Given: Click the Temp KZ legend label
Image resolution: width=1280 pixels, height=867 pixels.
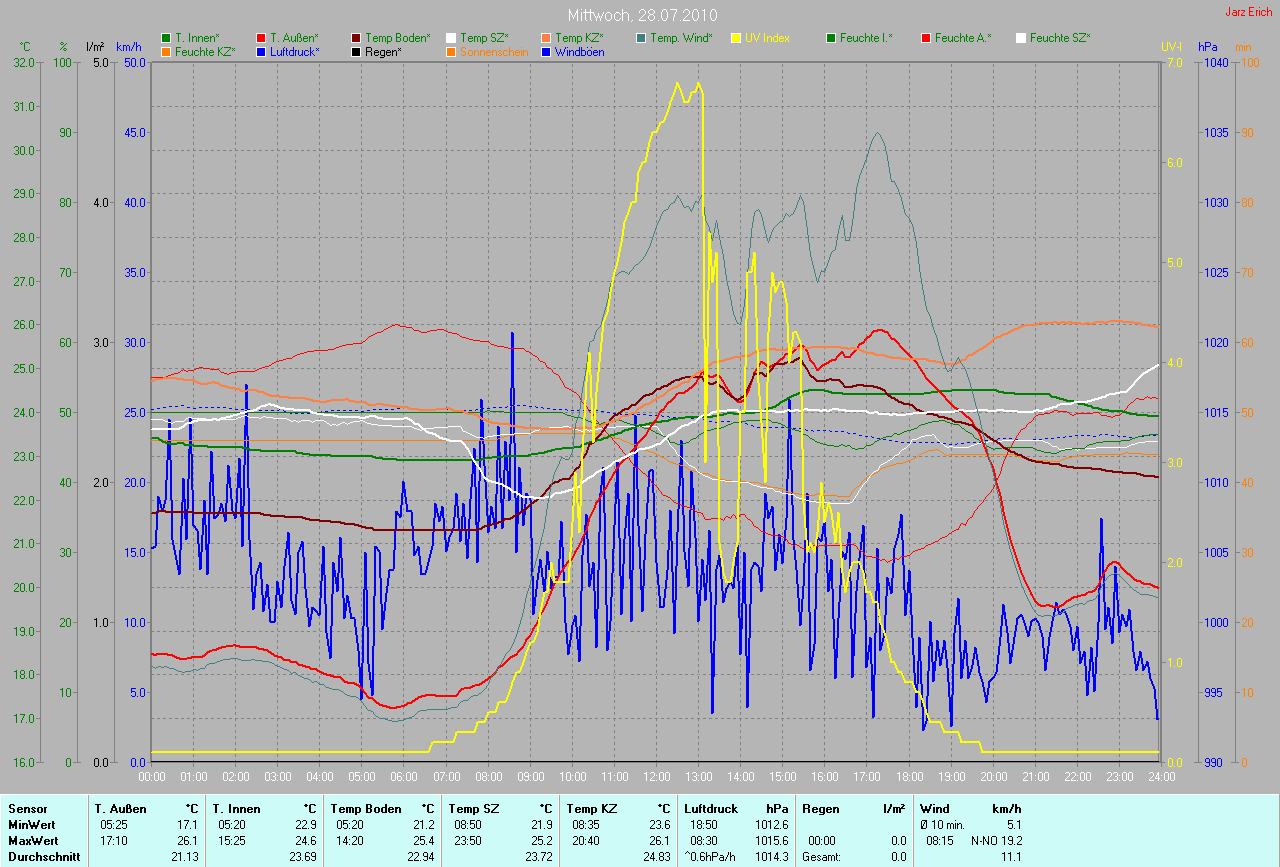Looking at the screenshot, I should (x=579, y=38).
